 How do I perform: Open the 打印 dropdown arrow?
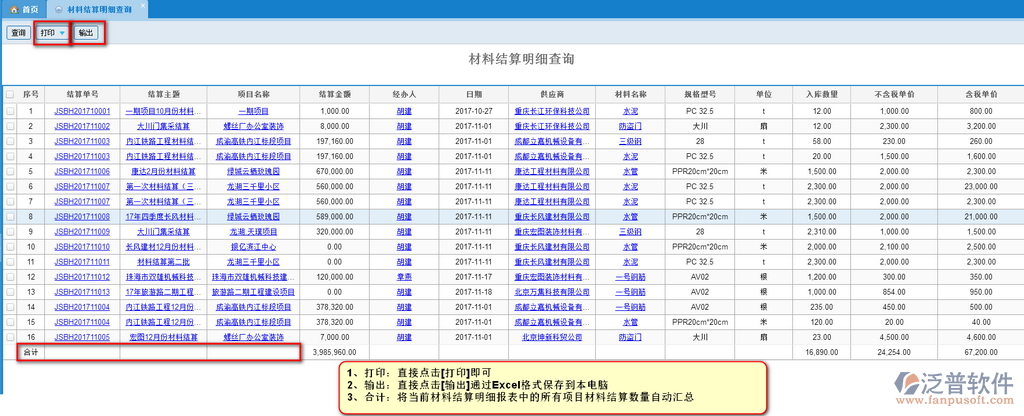click(x=62, y=33)
